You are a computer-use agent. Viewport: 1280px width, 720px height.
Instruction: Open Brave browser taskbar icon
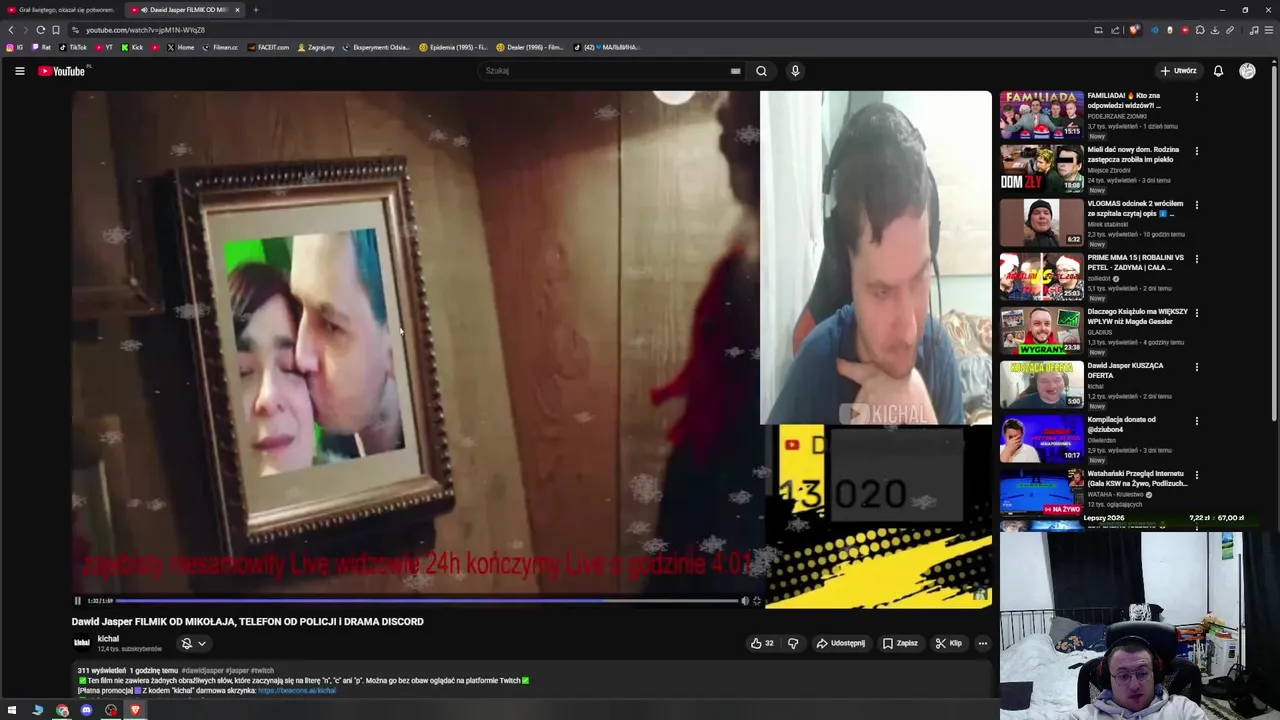coord(134,710)
